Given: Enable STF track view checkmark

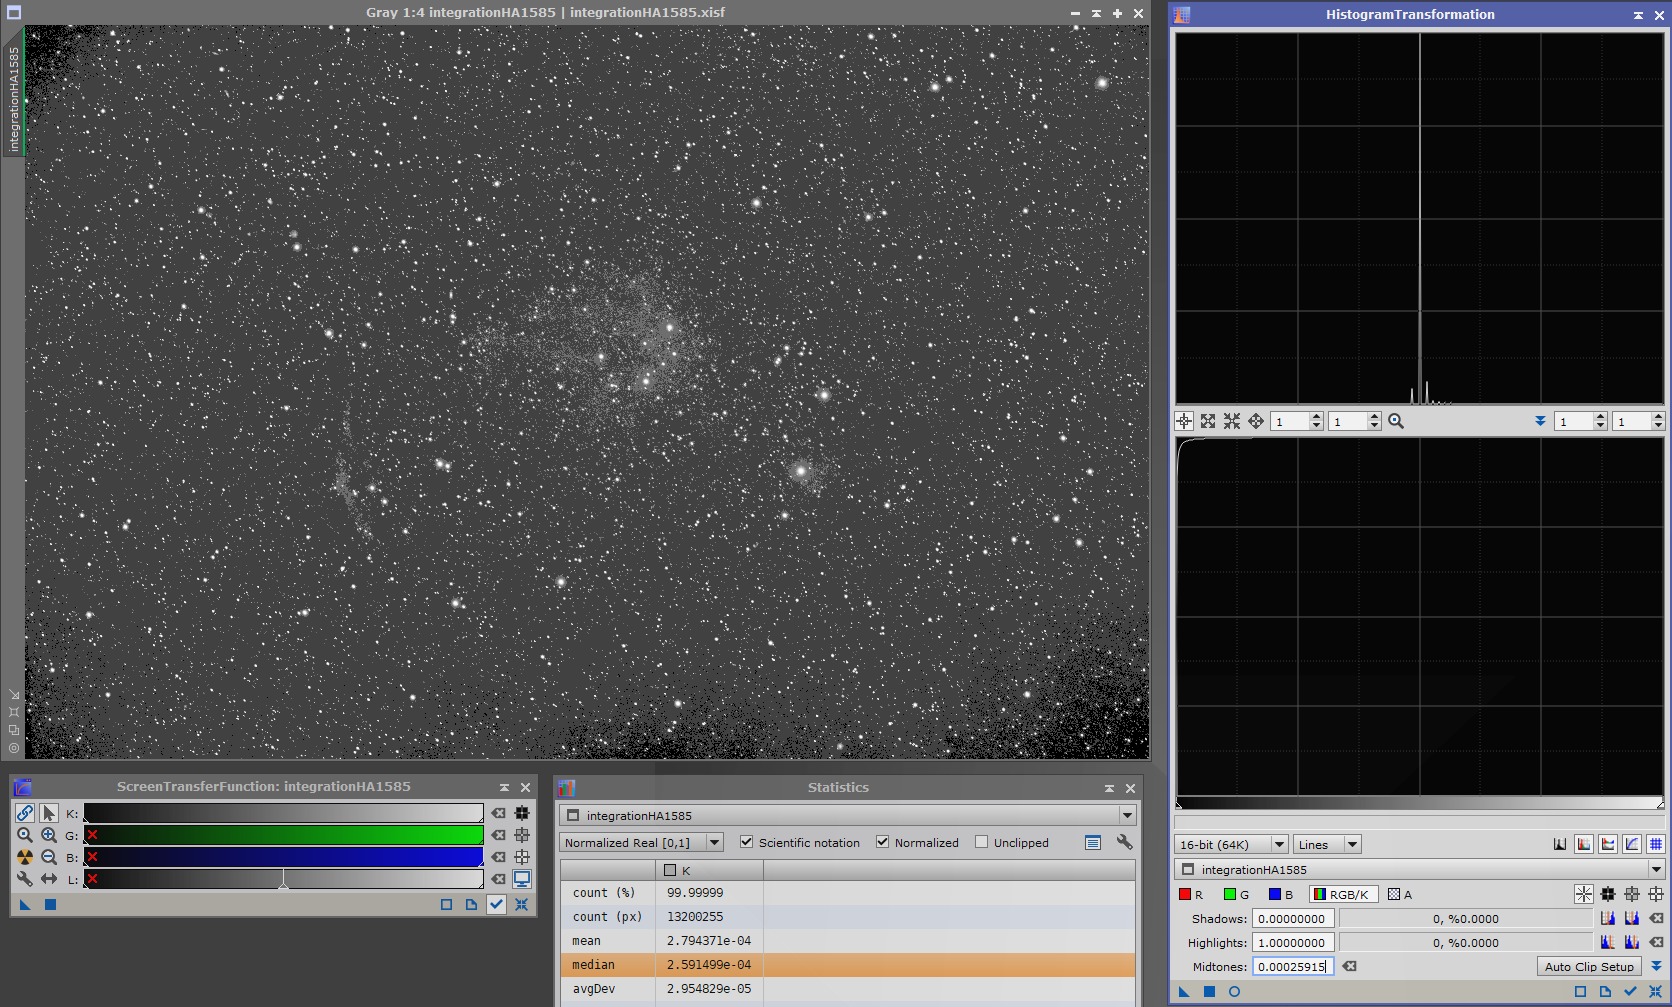Looking at the screenshot, I should pos(496,905).
